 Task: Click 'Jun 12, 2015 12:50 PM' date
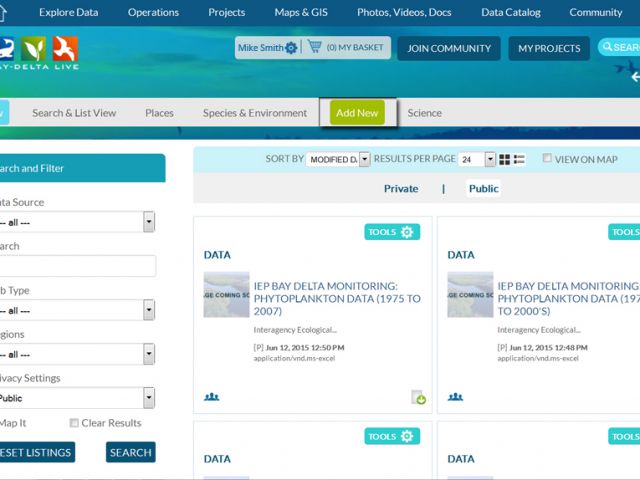(x=305, y=348)
